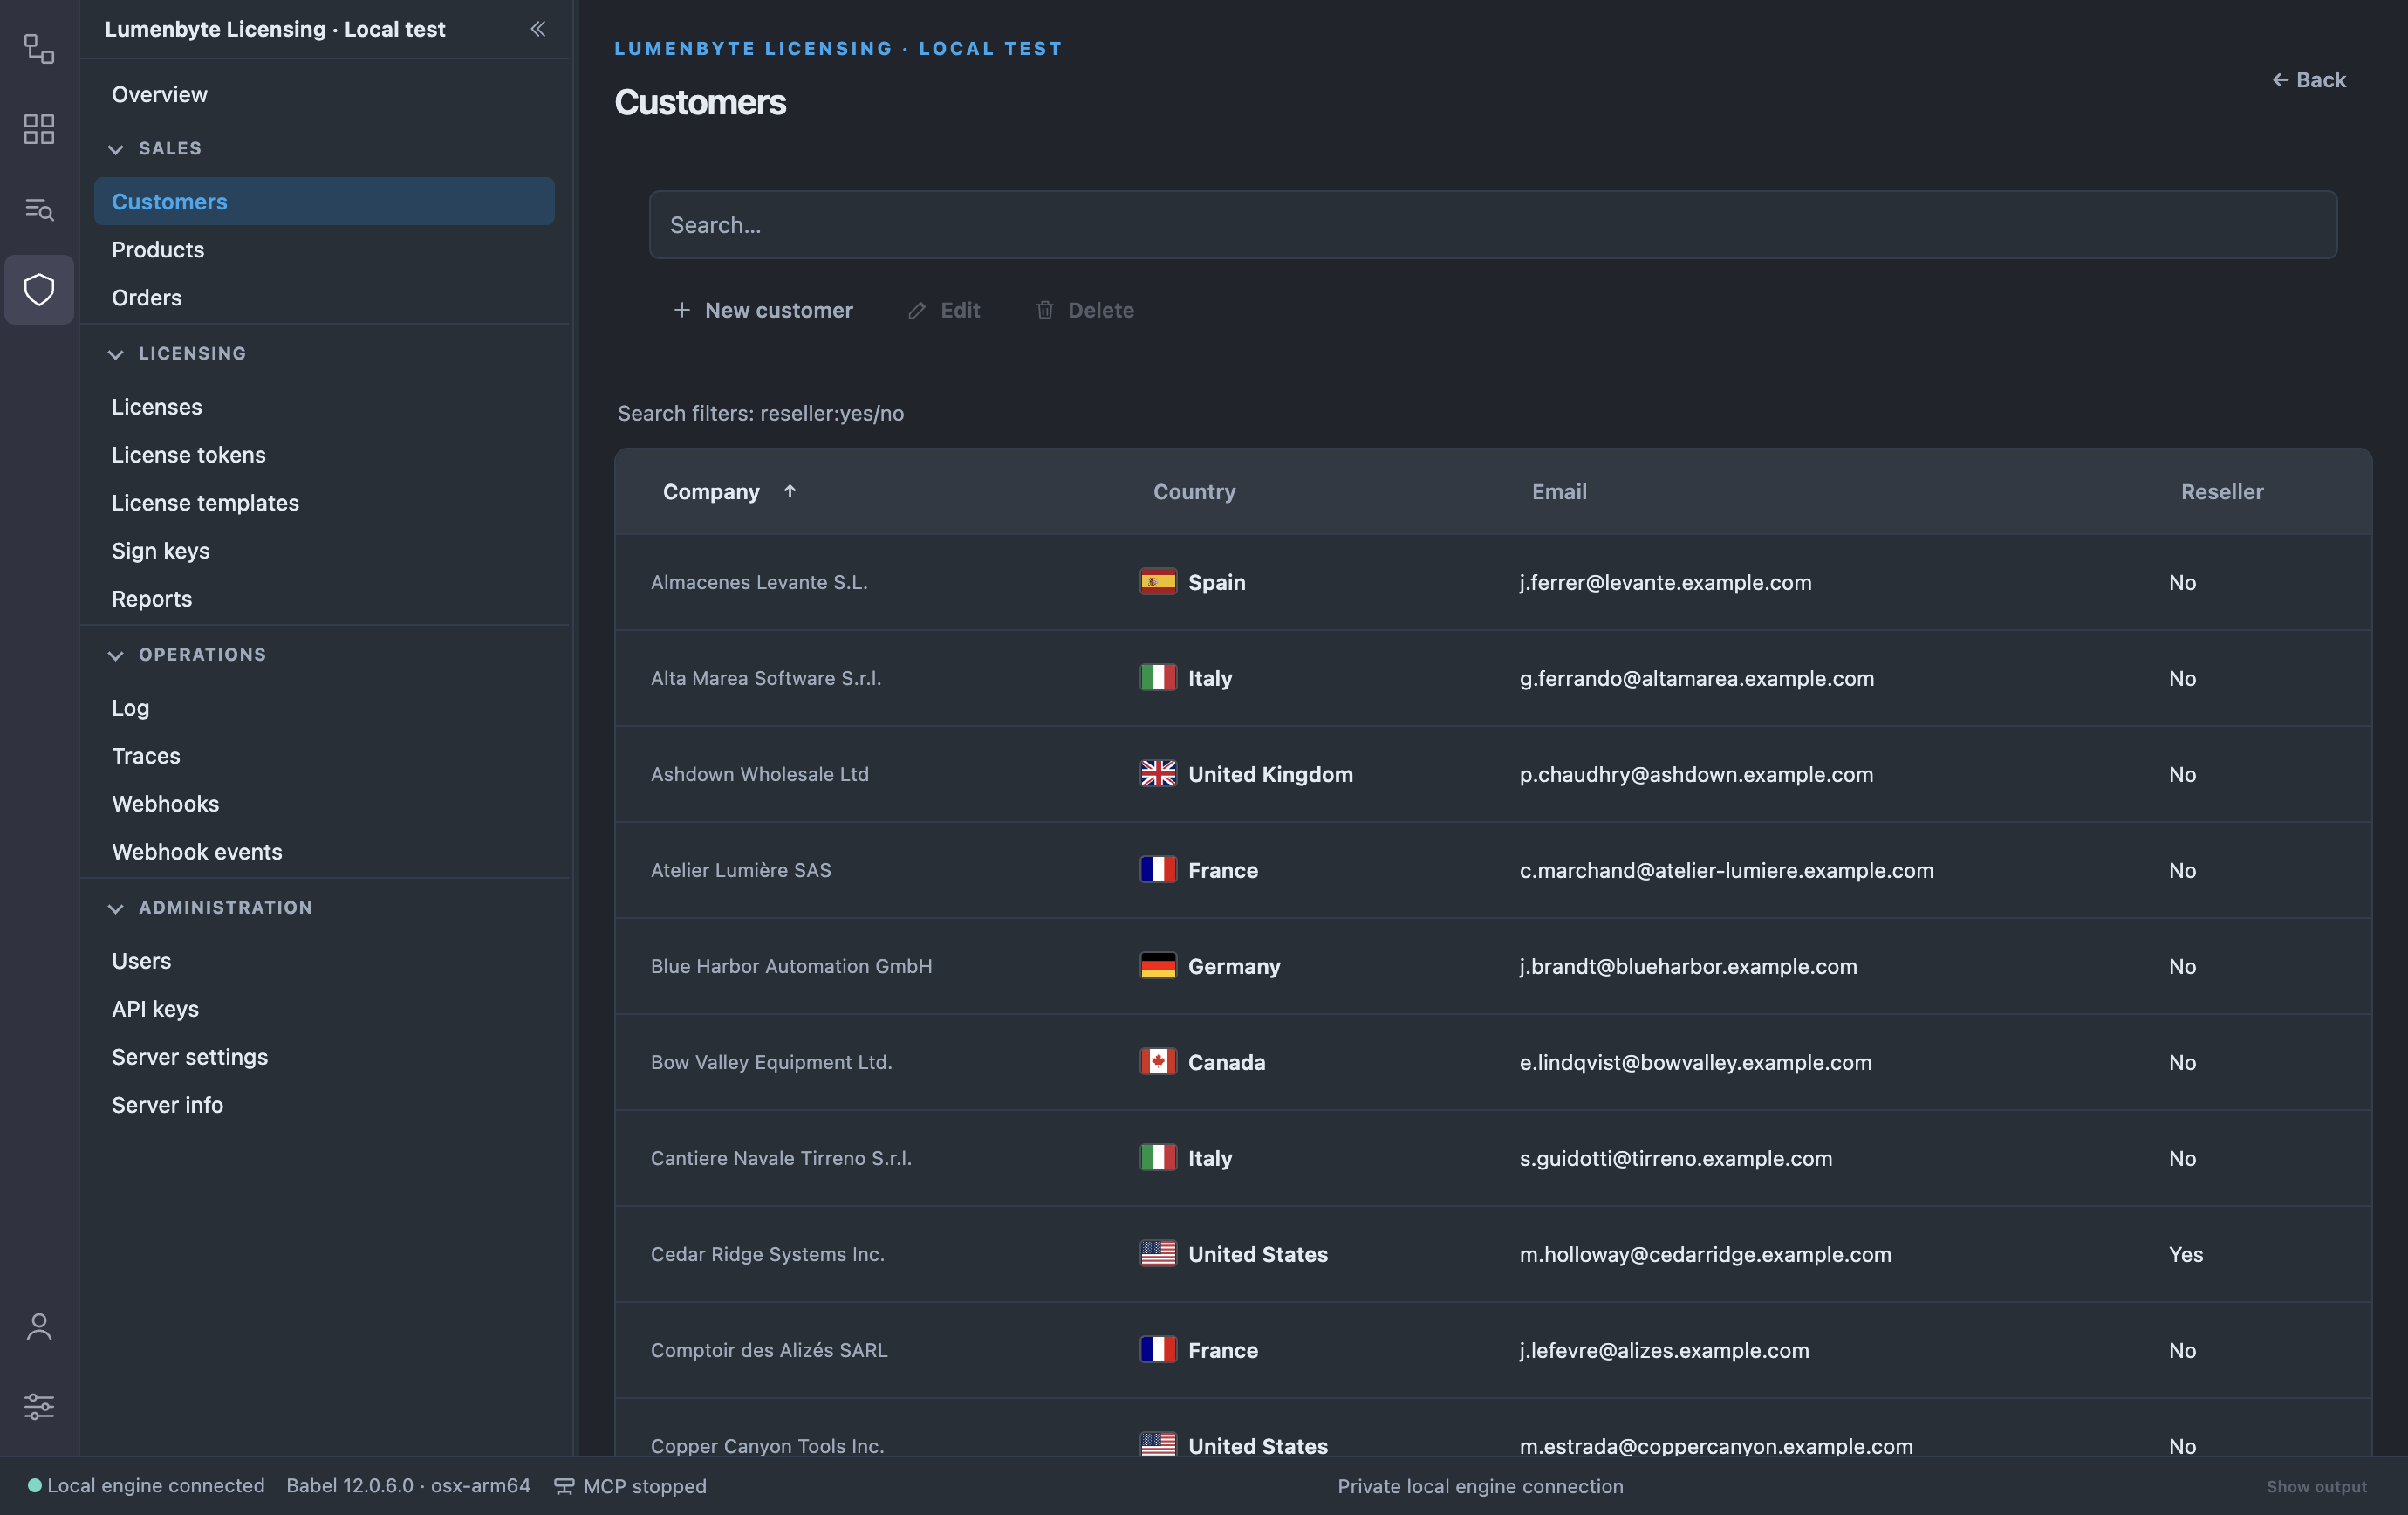Screen dimensions: 2408x1515
Task: Click Show output in the status bar
Action: 2316,1486
